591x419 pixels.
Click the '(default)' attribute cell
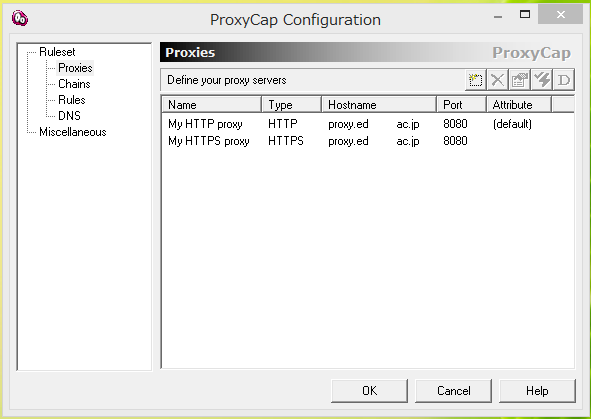pos(512,124)
